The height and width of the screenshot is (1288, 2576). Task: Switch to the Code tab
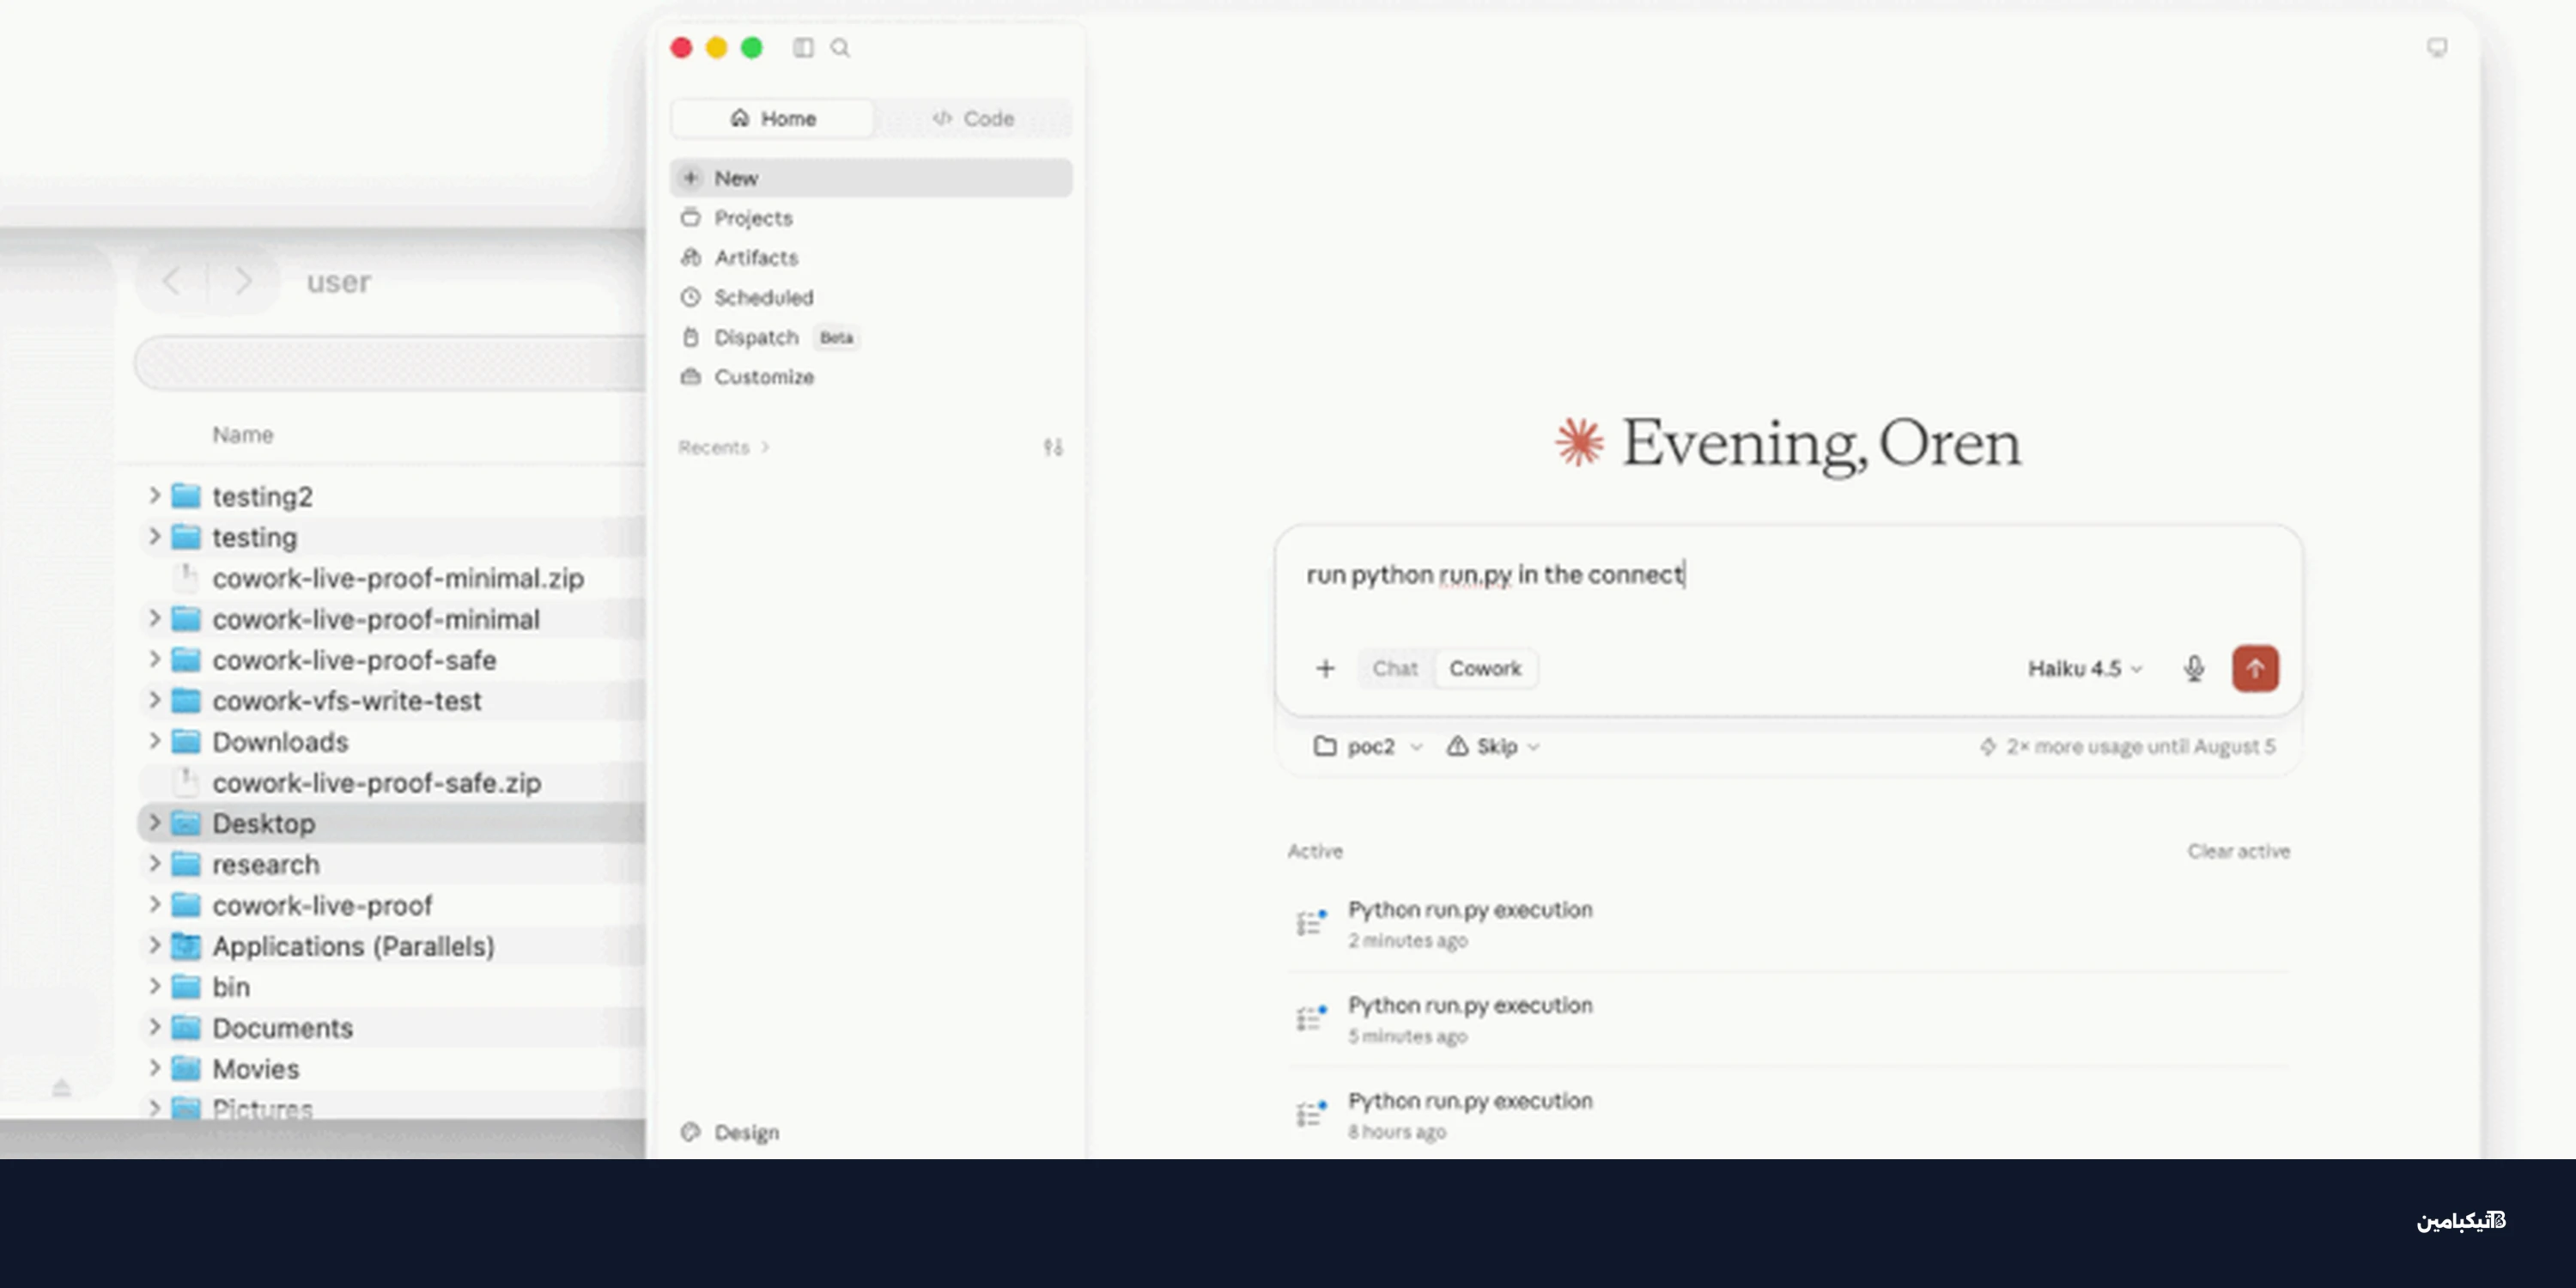[973, 118]
